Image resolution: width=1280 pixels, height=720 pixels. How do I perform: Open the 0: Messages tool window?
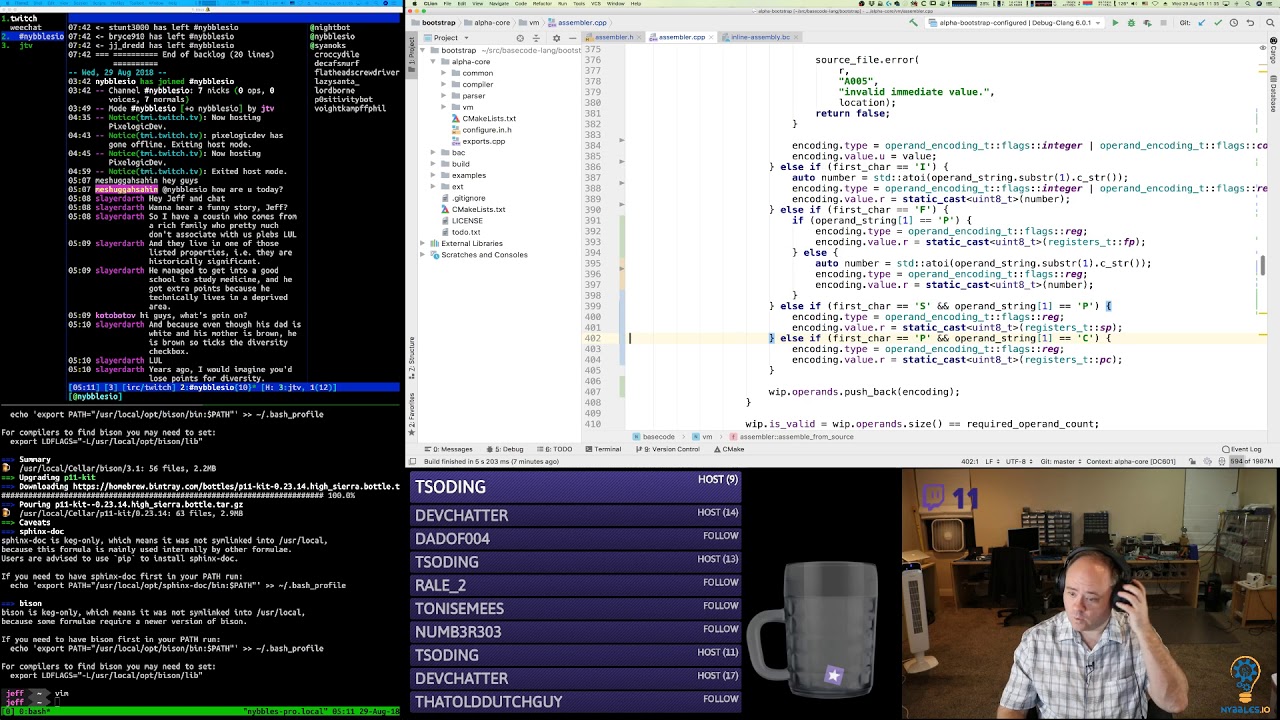click(x=448, y=449)
